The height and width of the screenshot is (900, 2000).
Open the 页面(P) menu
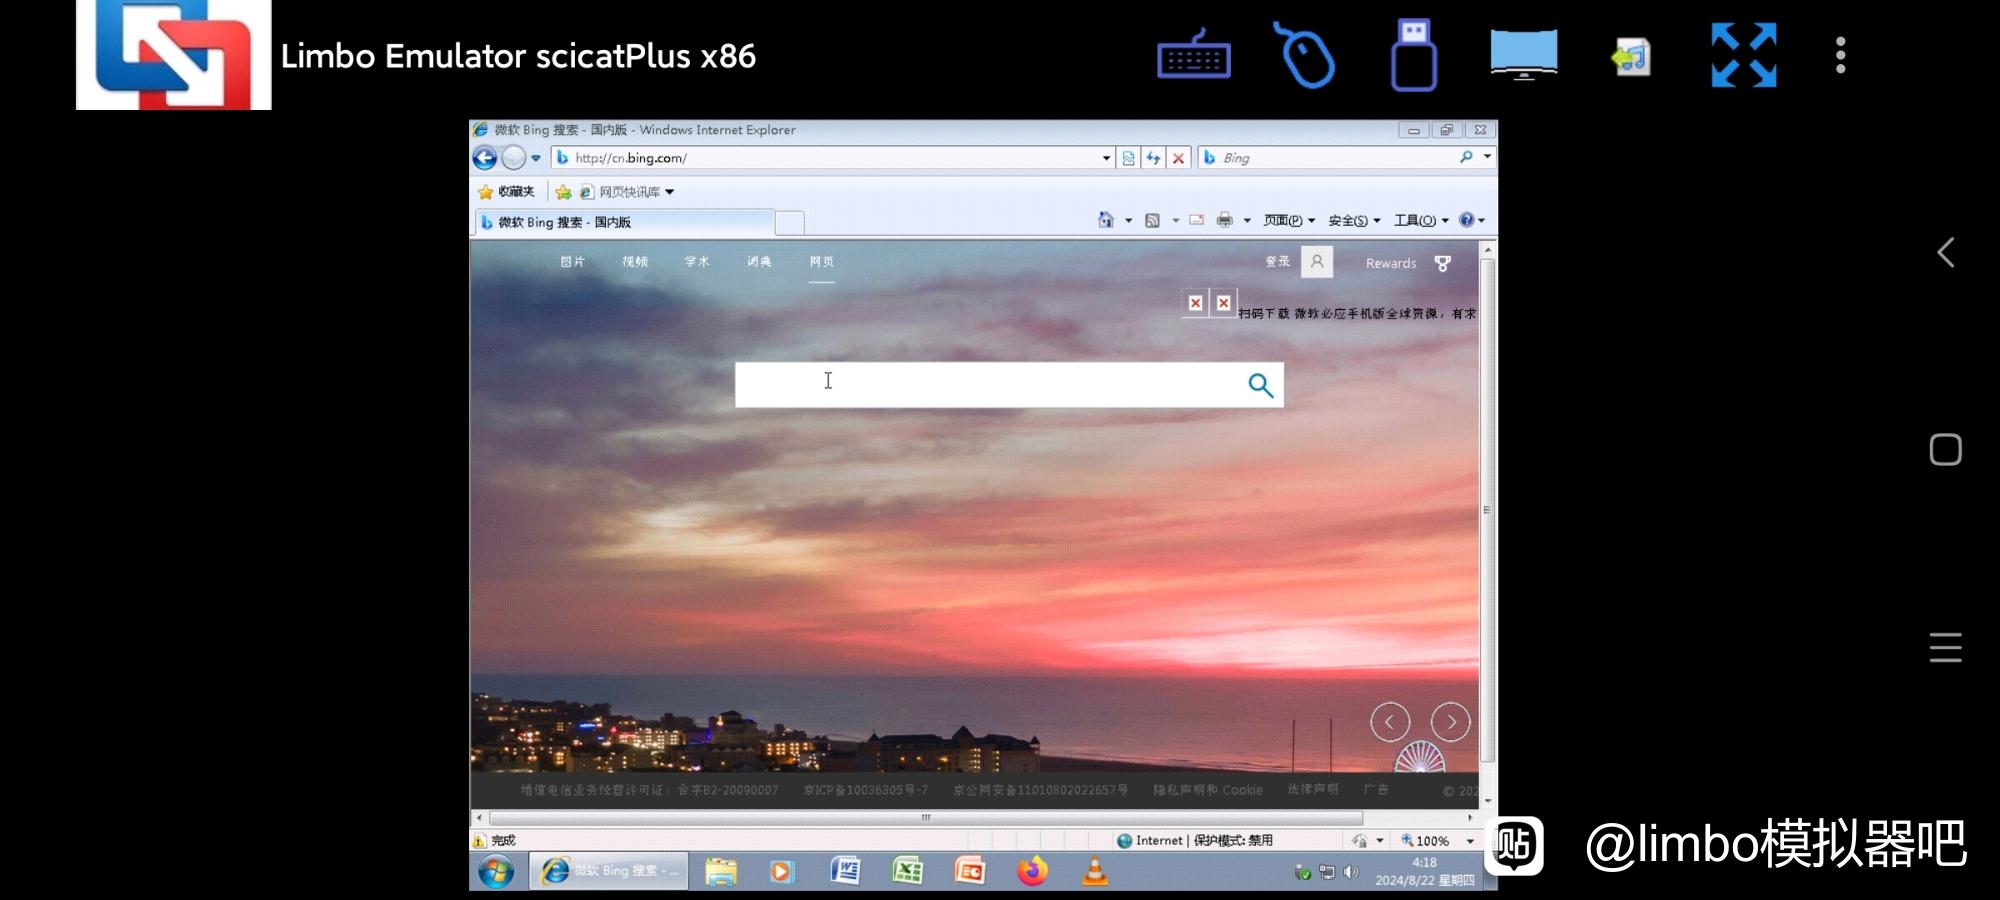pyautogui.click(x=1289, y=221)
